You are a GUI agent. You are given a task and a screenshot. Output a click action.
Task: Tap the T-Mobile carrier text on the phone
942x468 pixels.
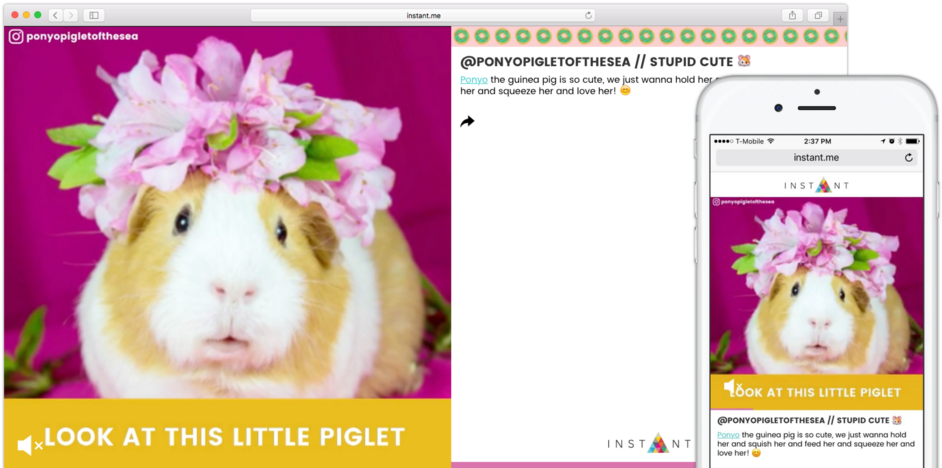[x=749, y=141]
